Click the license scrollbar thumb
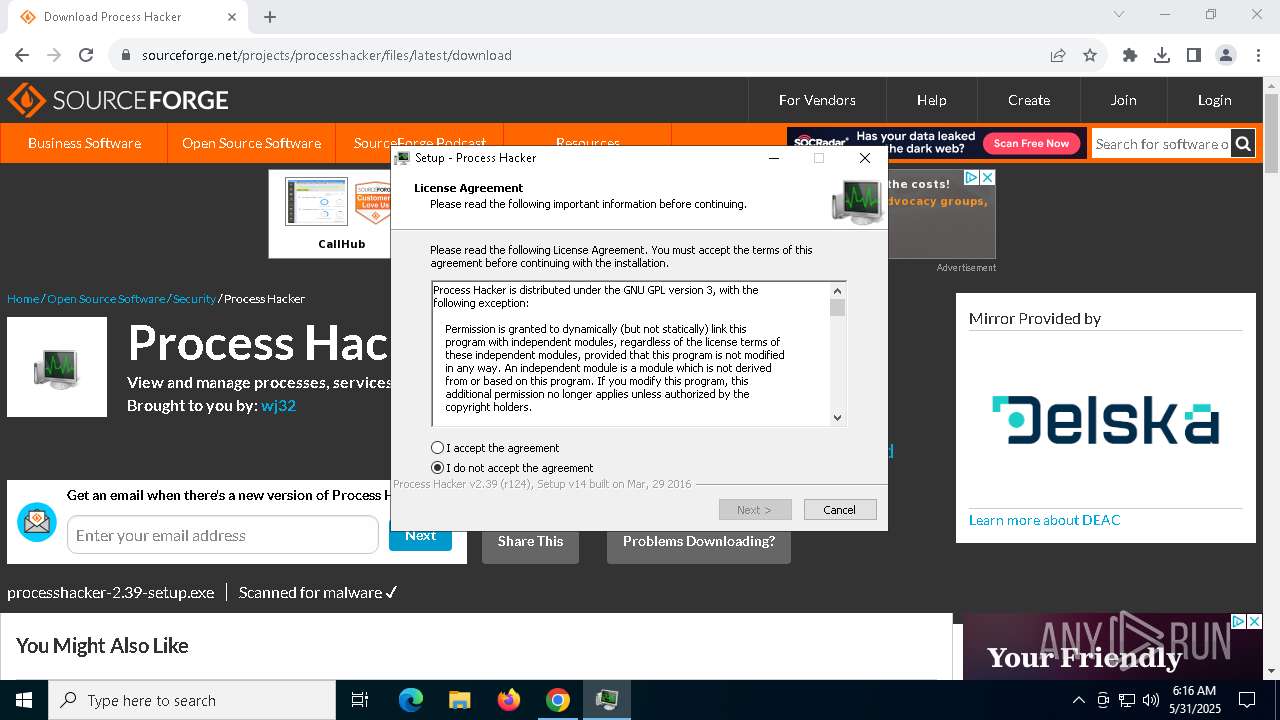The width and height of the screenshot is (1280, 720). pos(838,308)
